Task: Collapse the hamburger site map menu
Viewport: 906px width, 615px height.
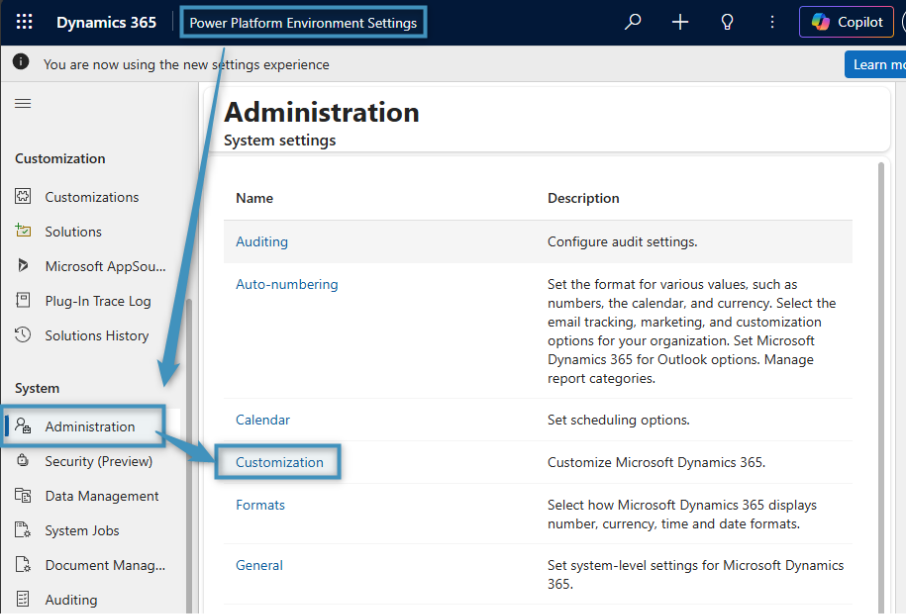Action: point(23,103)
